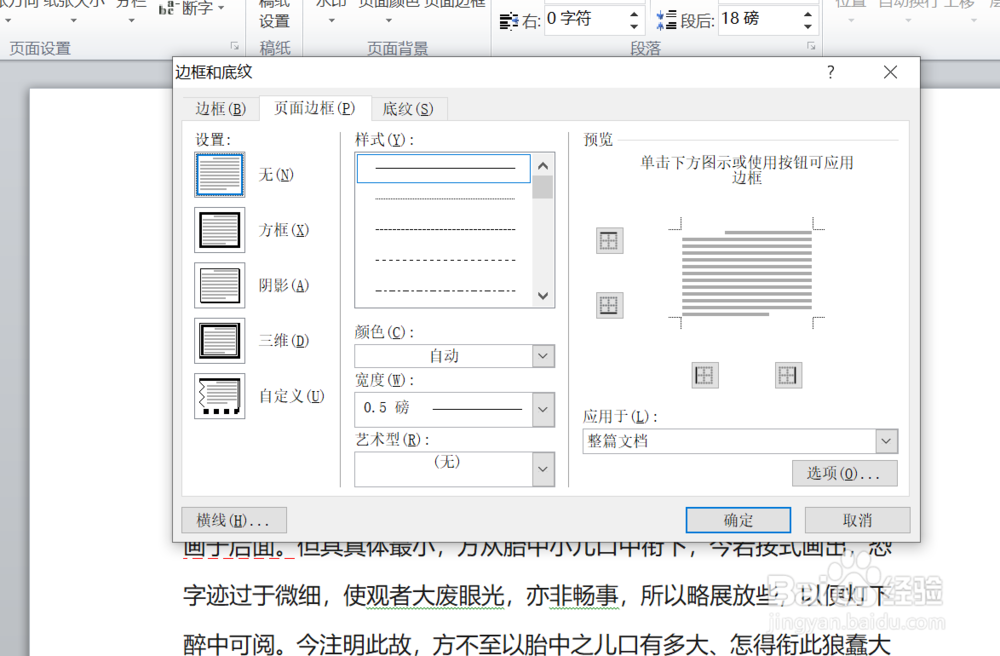Switch to the 页面边框(P) tab
Image resolution: width=1000 pixels, height=656 pixels.
314,108
